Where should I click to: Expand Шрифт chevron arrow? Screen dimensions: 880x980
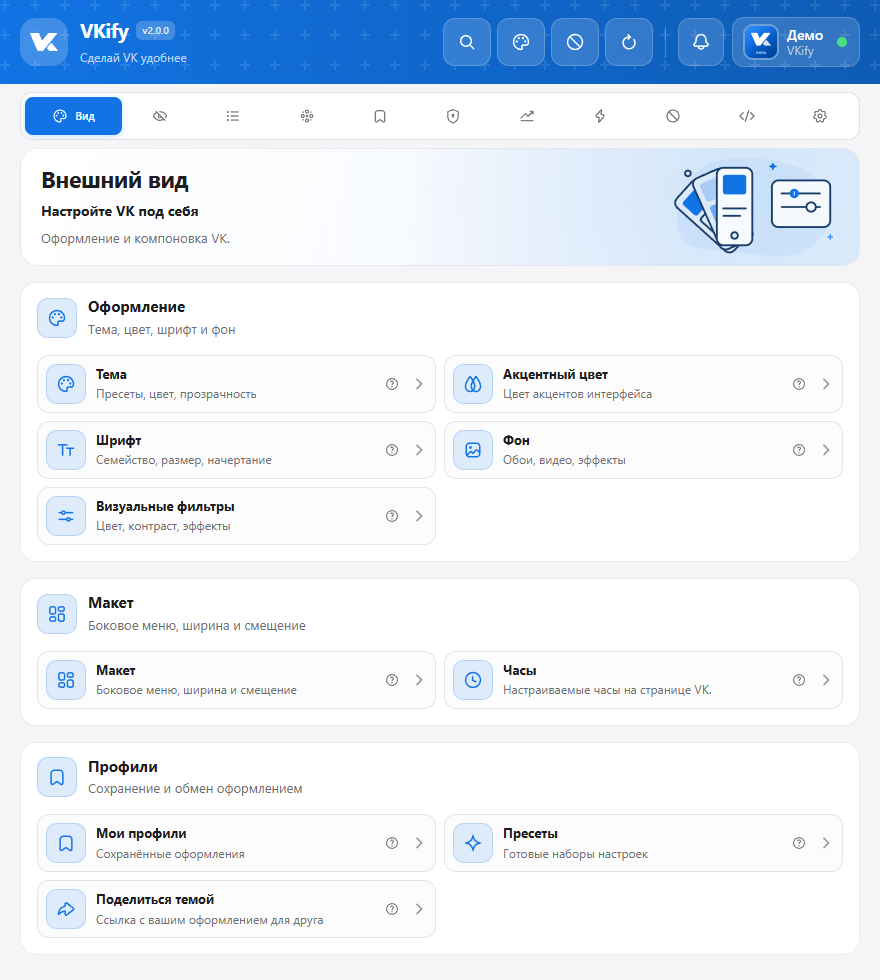click(419, 450)
